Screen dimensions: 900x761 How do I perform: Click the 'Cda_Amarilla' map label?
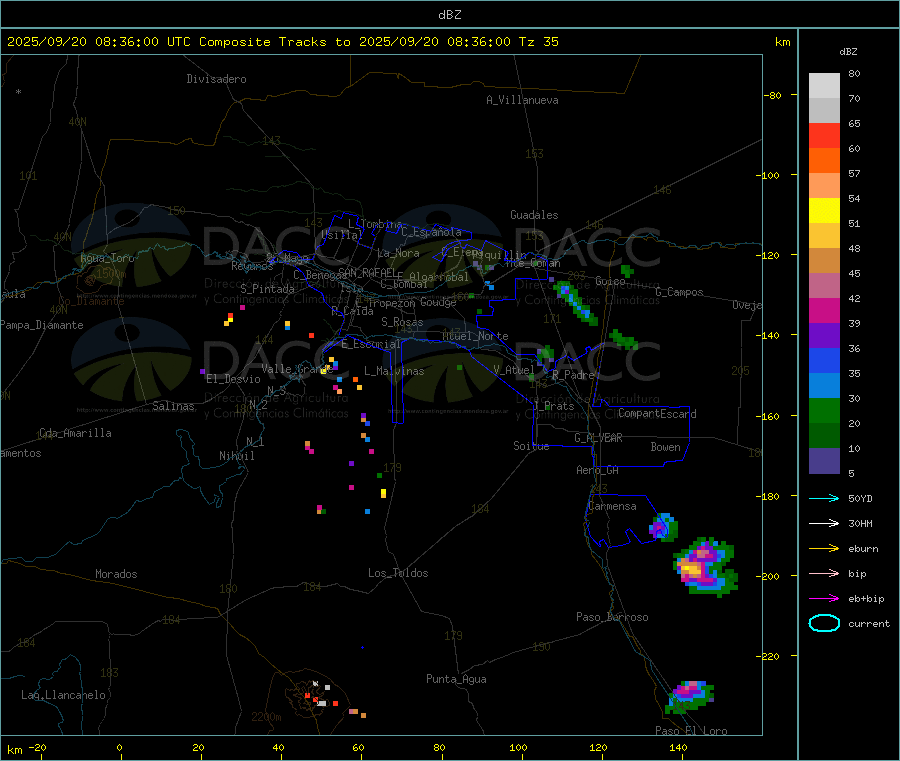(x=75, y=433)
